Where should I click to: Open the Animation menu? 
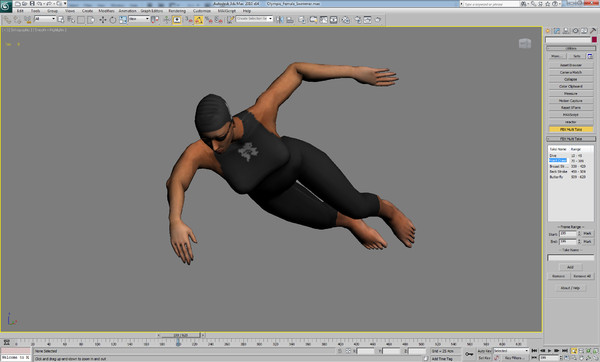coord(127,11)
